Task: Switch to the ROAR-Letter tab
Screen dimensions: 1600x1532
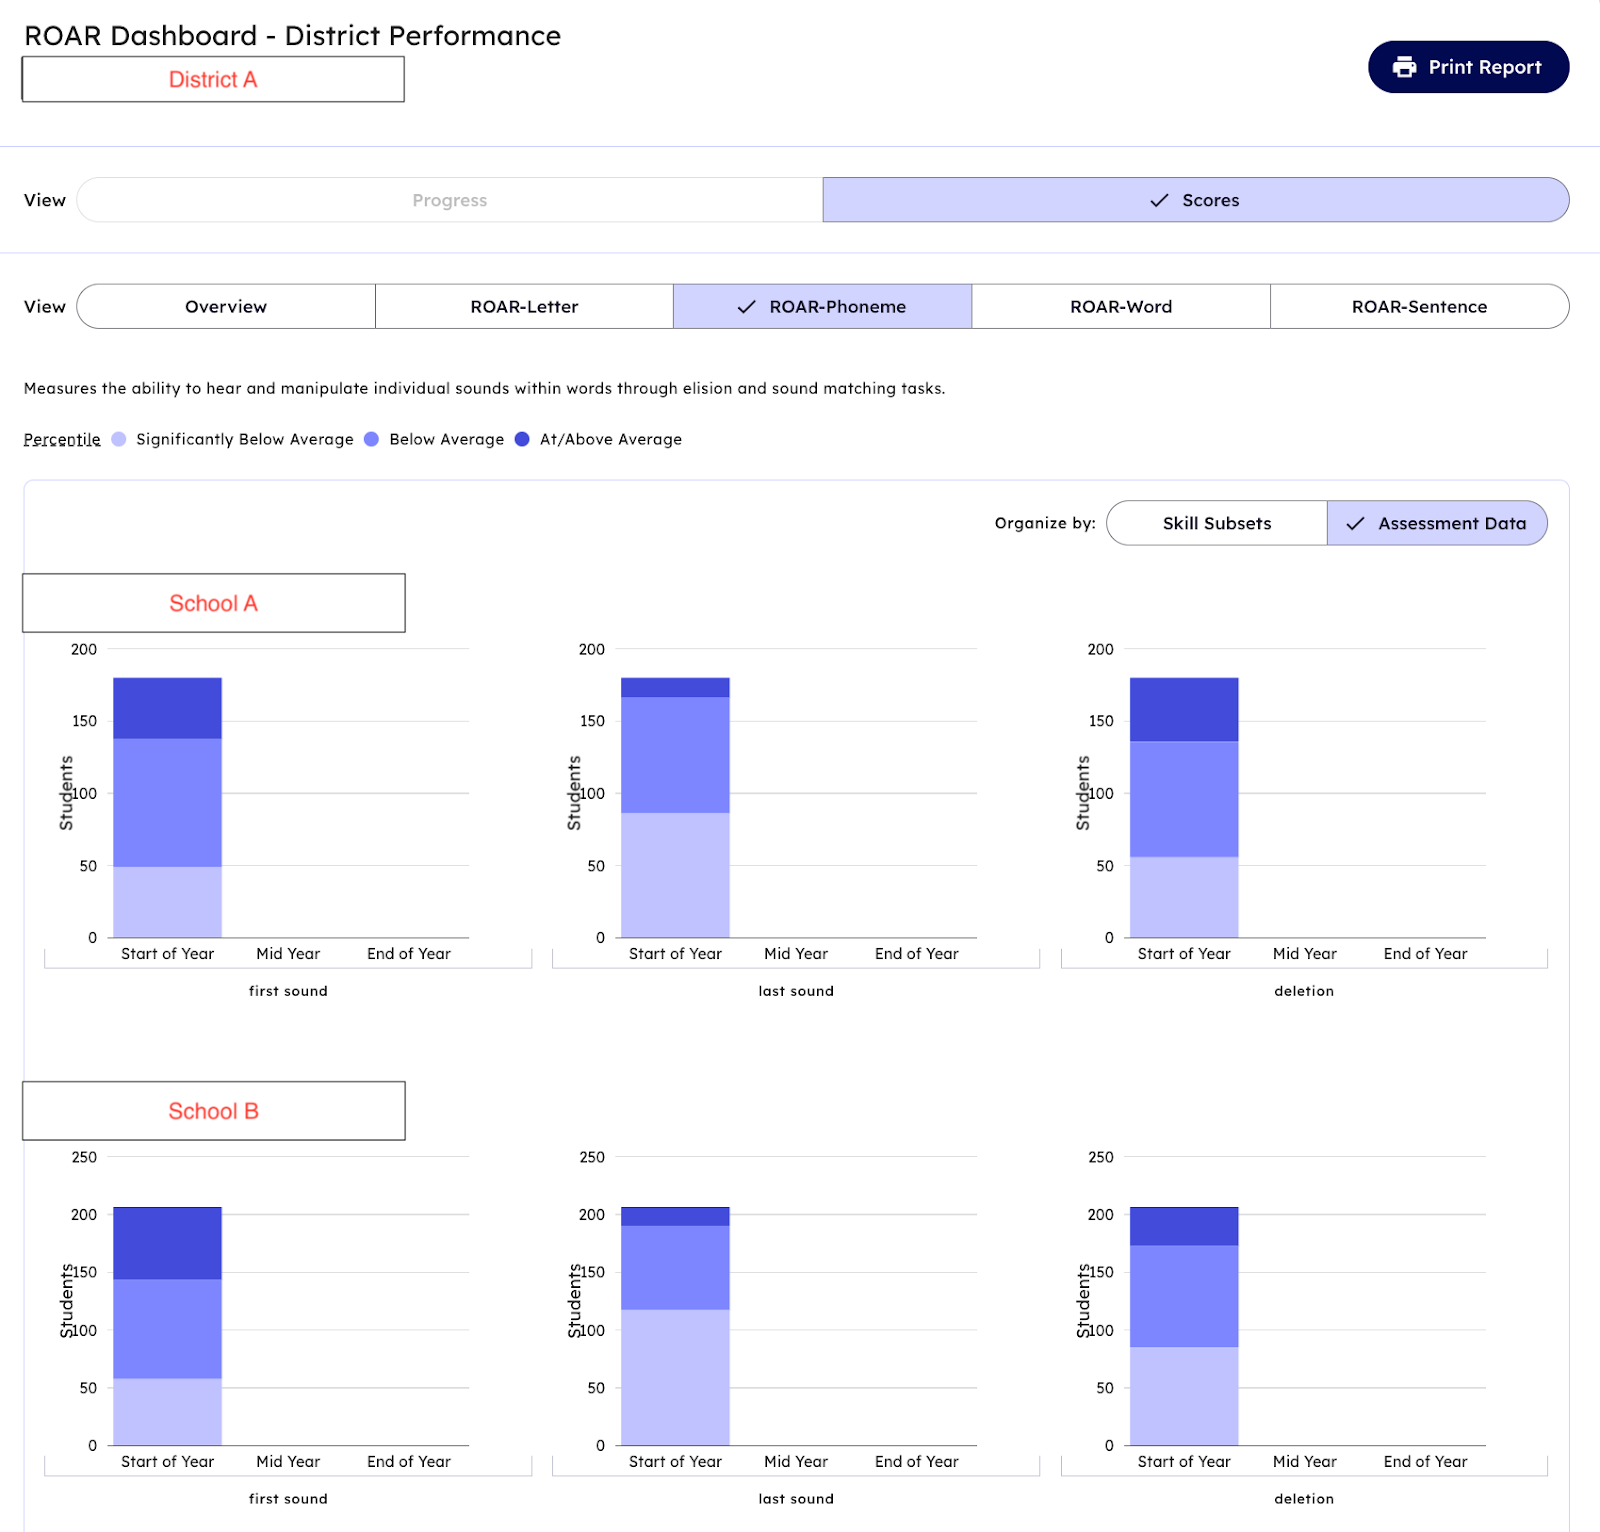Action: coord(524,307)
